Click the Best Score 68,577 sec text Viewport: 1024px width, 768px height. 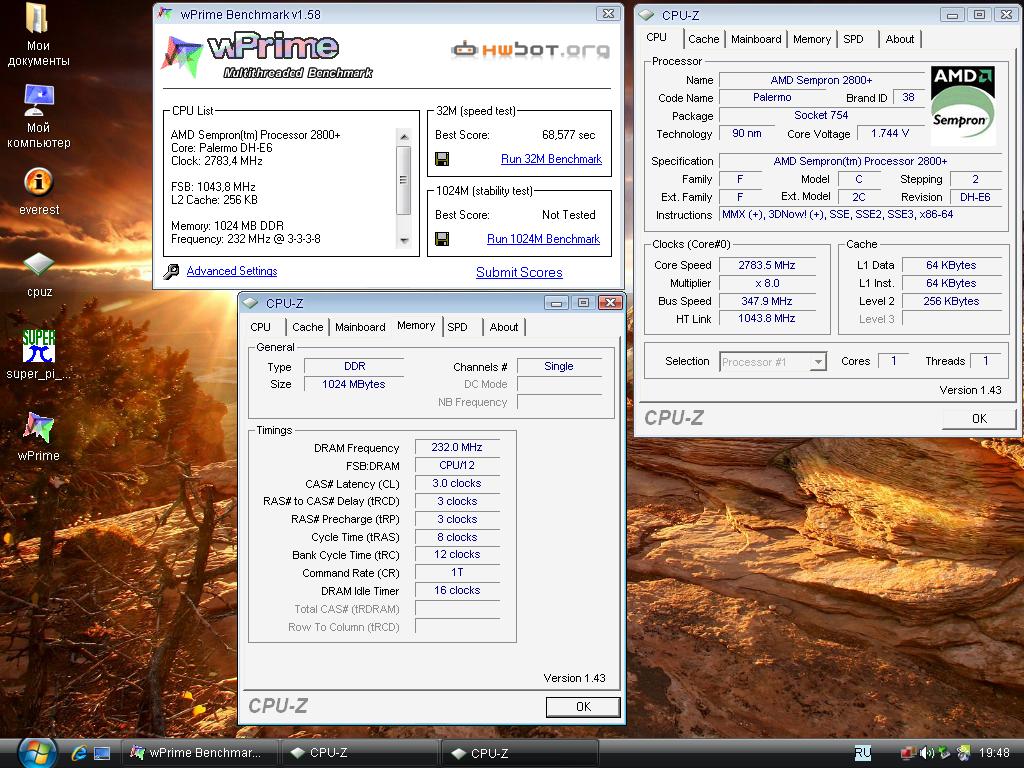pyautogui.click(x=568, y=135)
